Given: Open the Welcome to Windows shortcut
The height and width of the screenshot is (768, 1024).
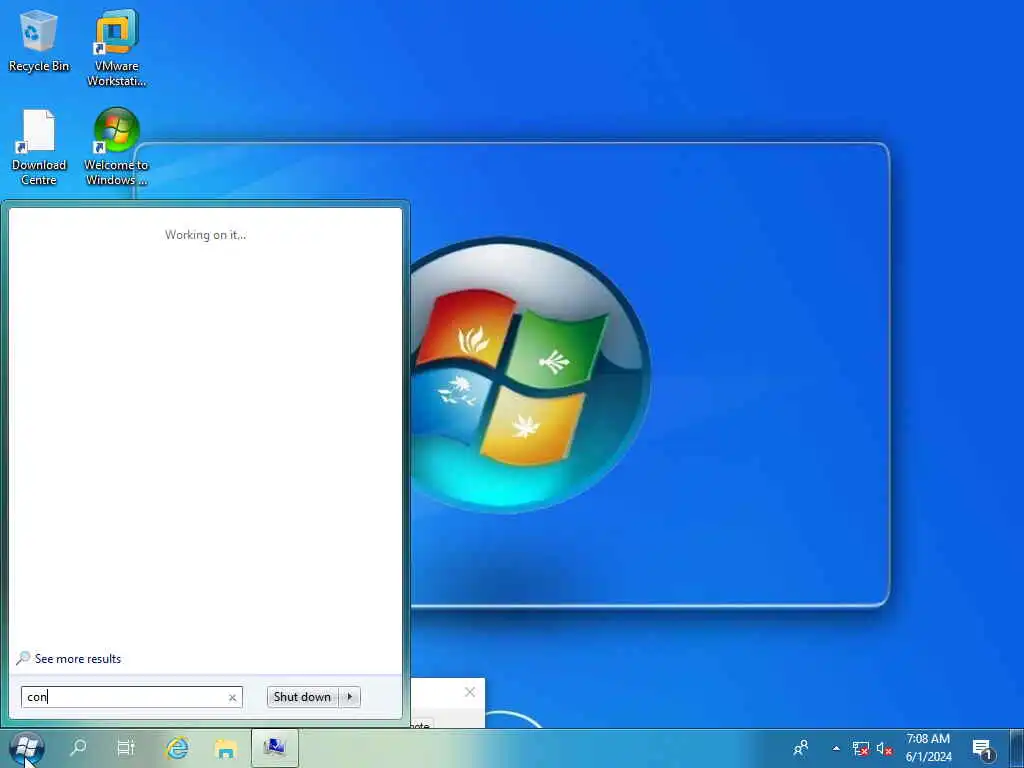Looking at the screenshot, I should tap(116, 147).
